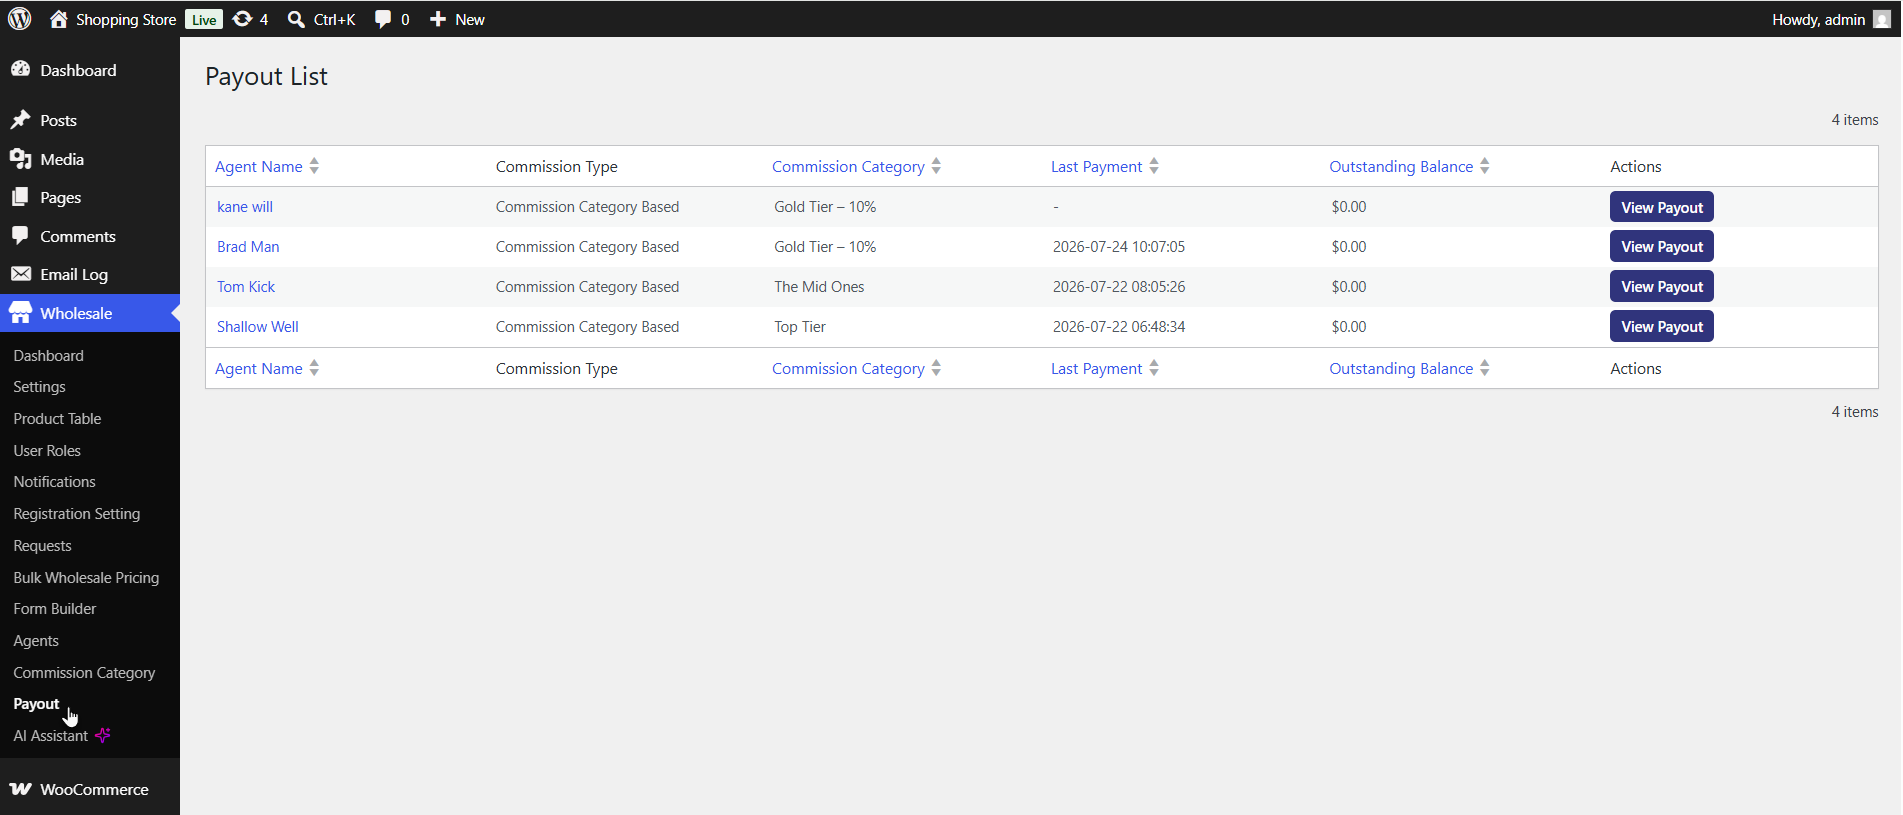Screen dimensions: 1903x815
Task: Open the comments bubble icon in the admin bar
Action: [383, 19]
